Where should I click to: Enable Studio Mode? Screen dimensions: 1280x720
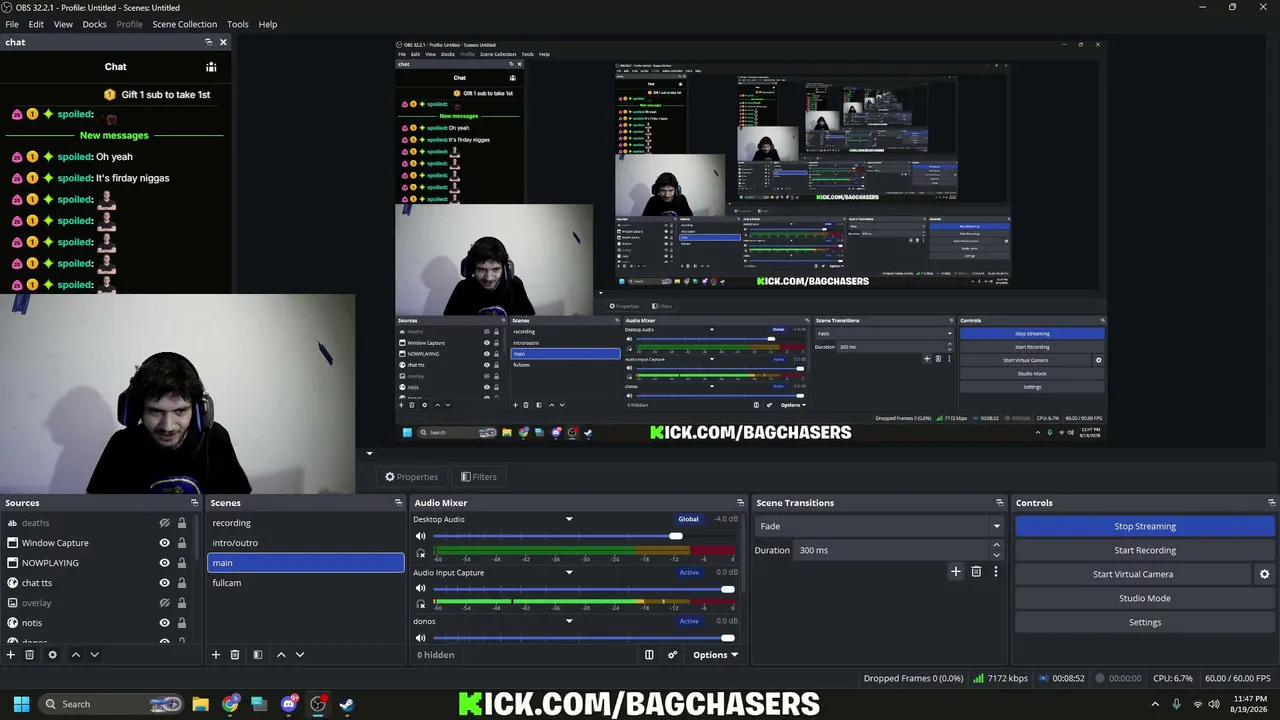click(1145, 598)
